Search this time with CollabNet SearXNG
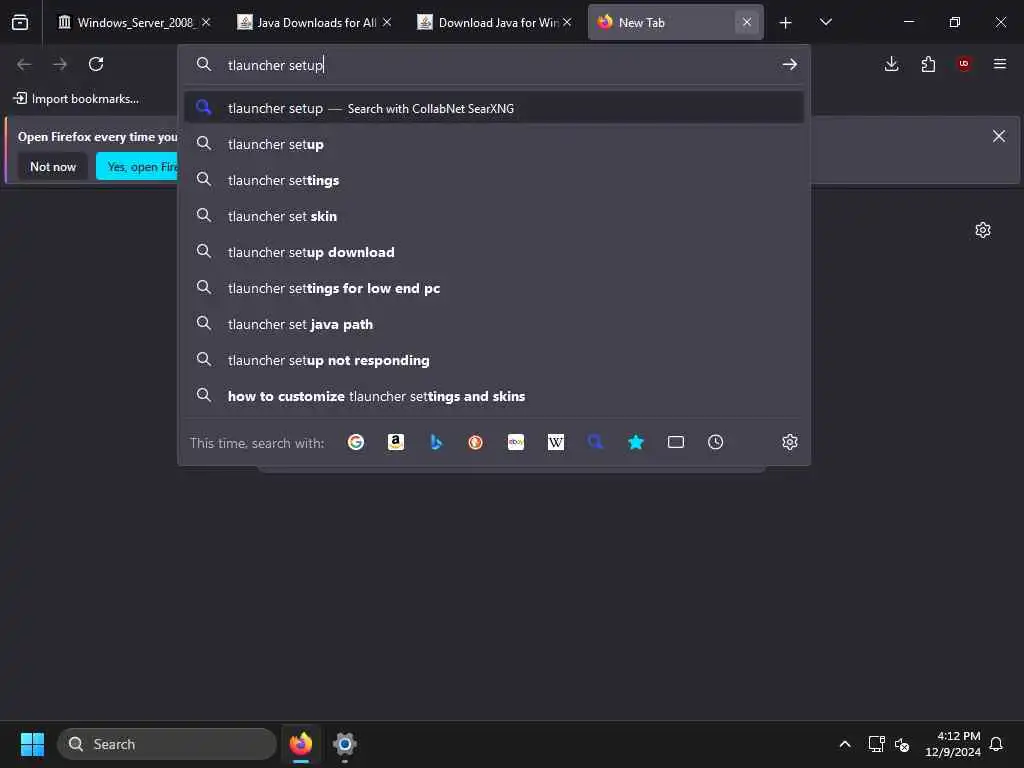1024x768 pixels. [596, 442]
